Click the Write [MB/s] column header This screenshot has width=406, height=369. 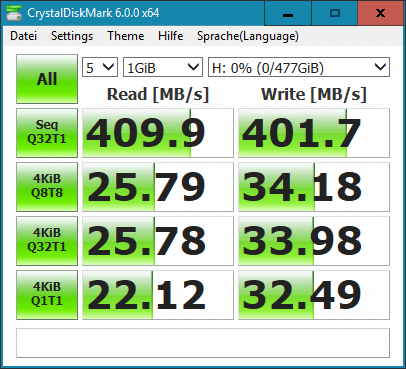tap(314, 94)
